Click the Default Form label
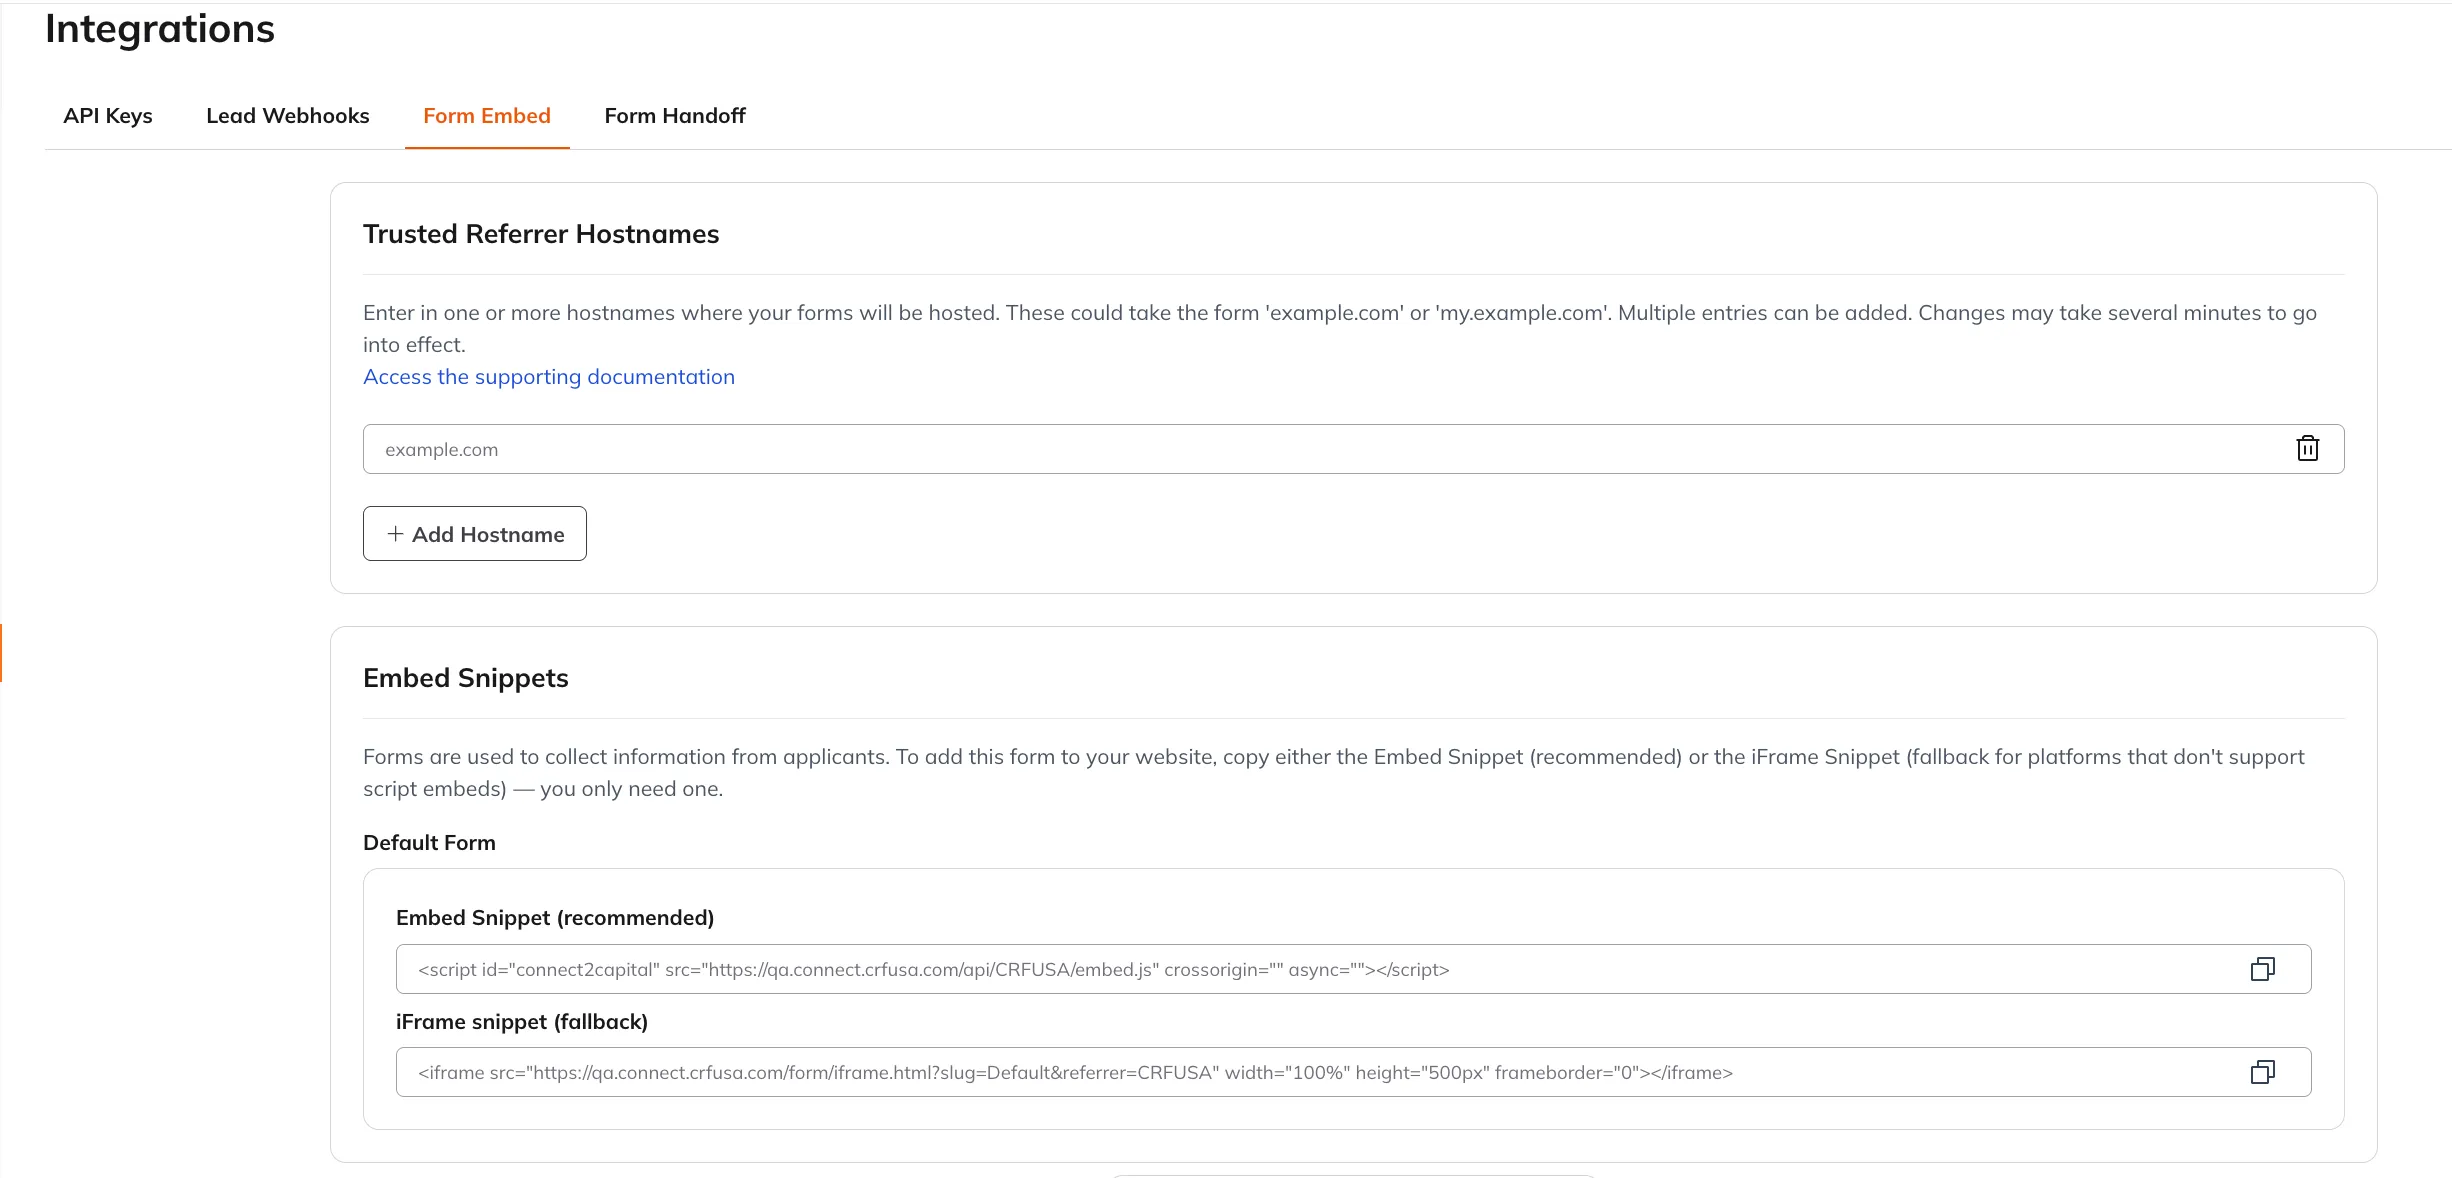This screenshot has width=2452, height=1178. 429,843
